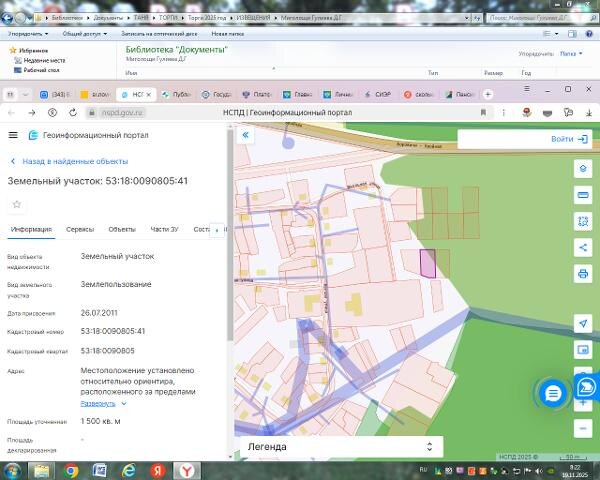Image resolution: width=600 pixels, height=480 pixels.
Task: Switch to the Объекты tab
Action: point(122,229)
